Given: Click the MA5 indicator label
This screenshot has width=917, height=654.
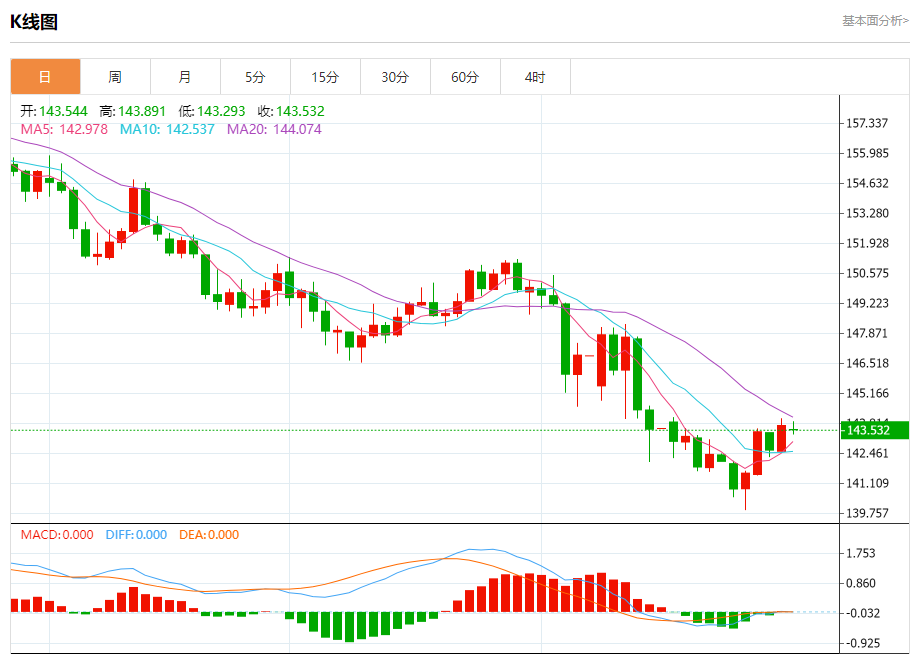Looking at the screenshot, I should pos(64,129).
